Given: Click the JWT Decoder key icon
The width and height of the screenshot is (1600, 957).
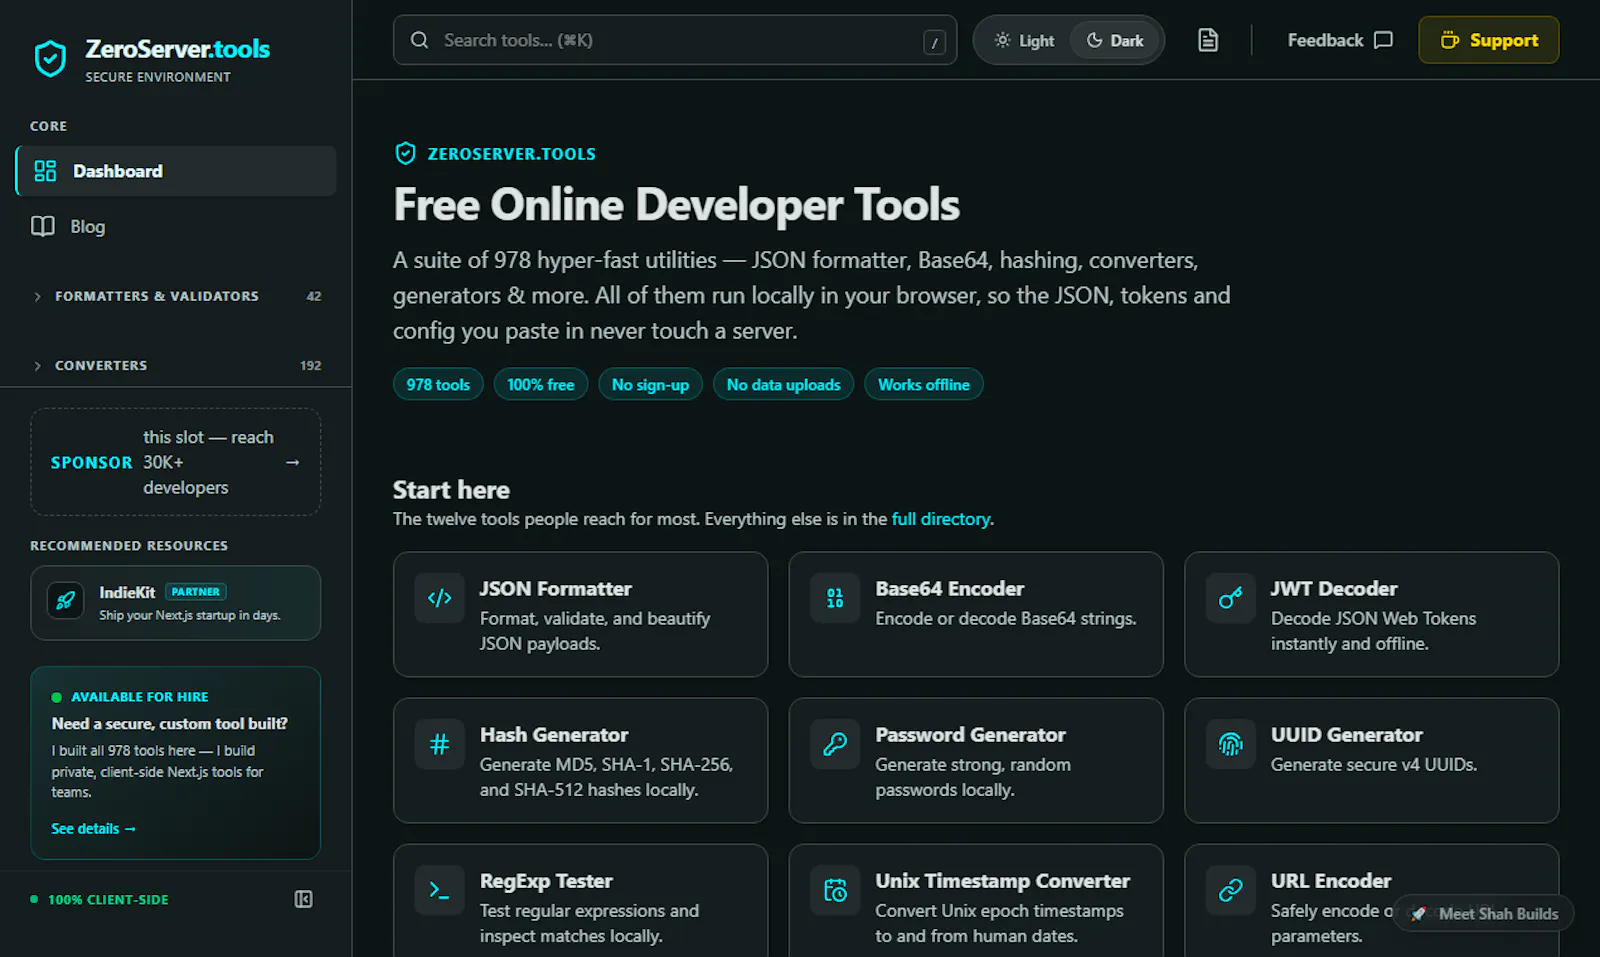Looking at the screenshot, I should pyautogui.click(x=1231, y=598).
